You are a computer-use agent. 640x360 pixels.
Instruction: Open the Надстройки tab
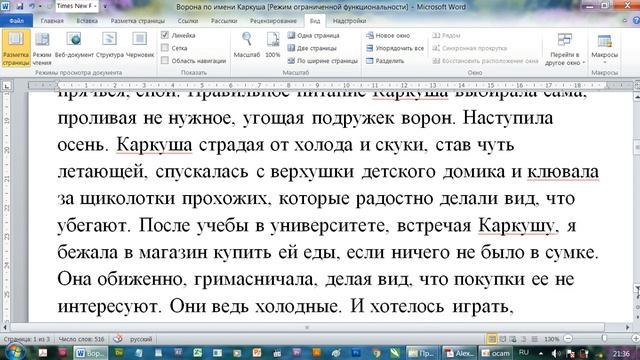349,21
